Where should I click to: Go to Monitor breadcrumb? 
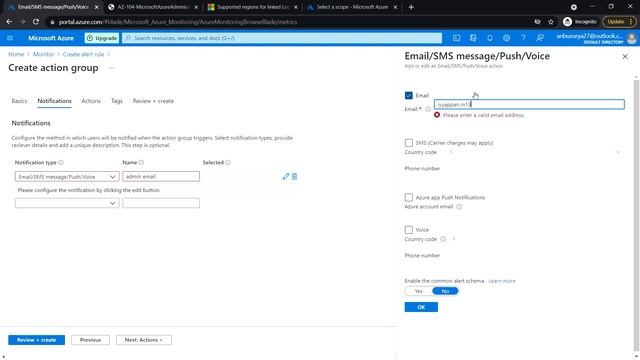point(43,54)
